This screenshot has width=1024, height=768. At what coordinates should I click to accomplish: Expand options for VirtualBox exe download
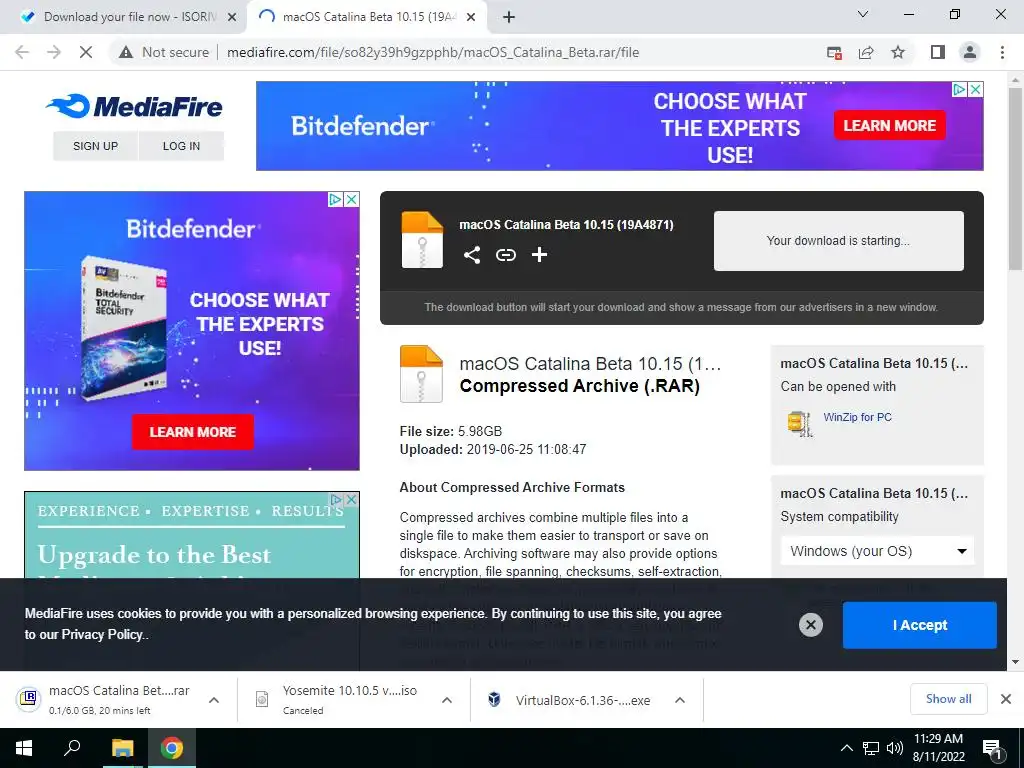(680, 700)
